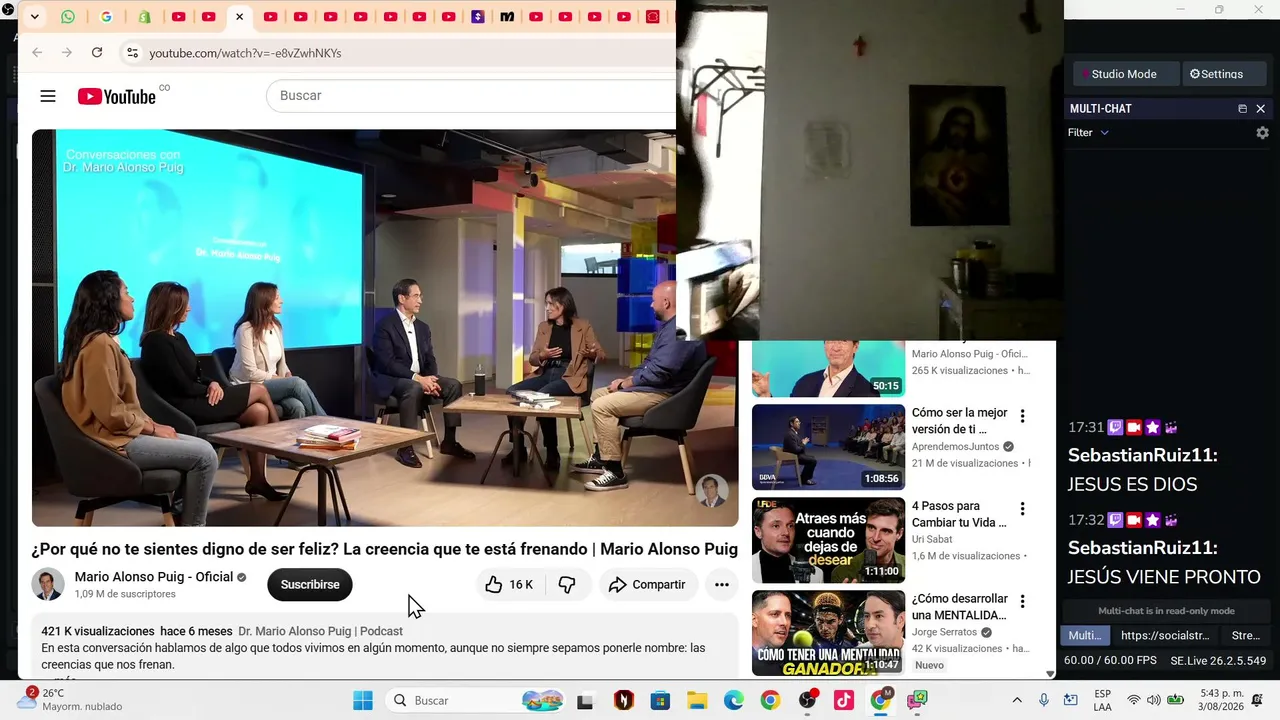Show hidden system tray icons
This screenshot has width=1280, height=720.
[x=1017, y=700]
